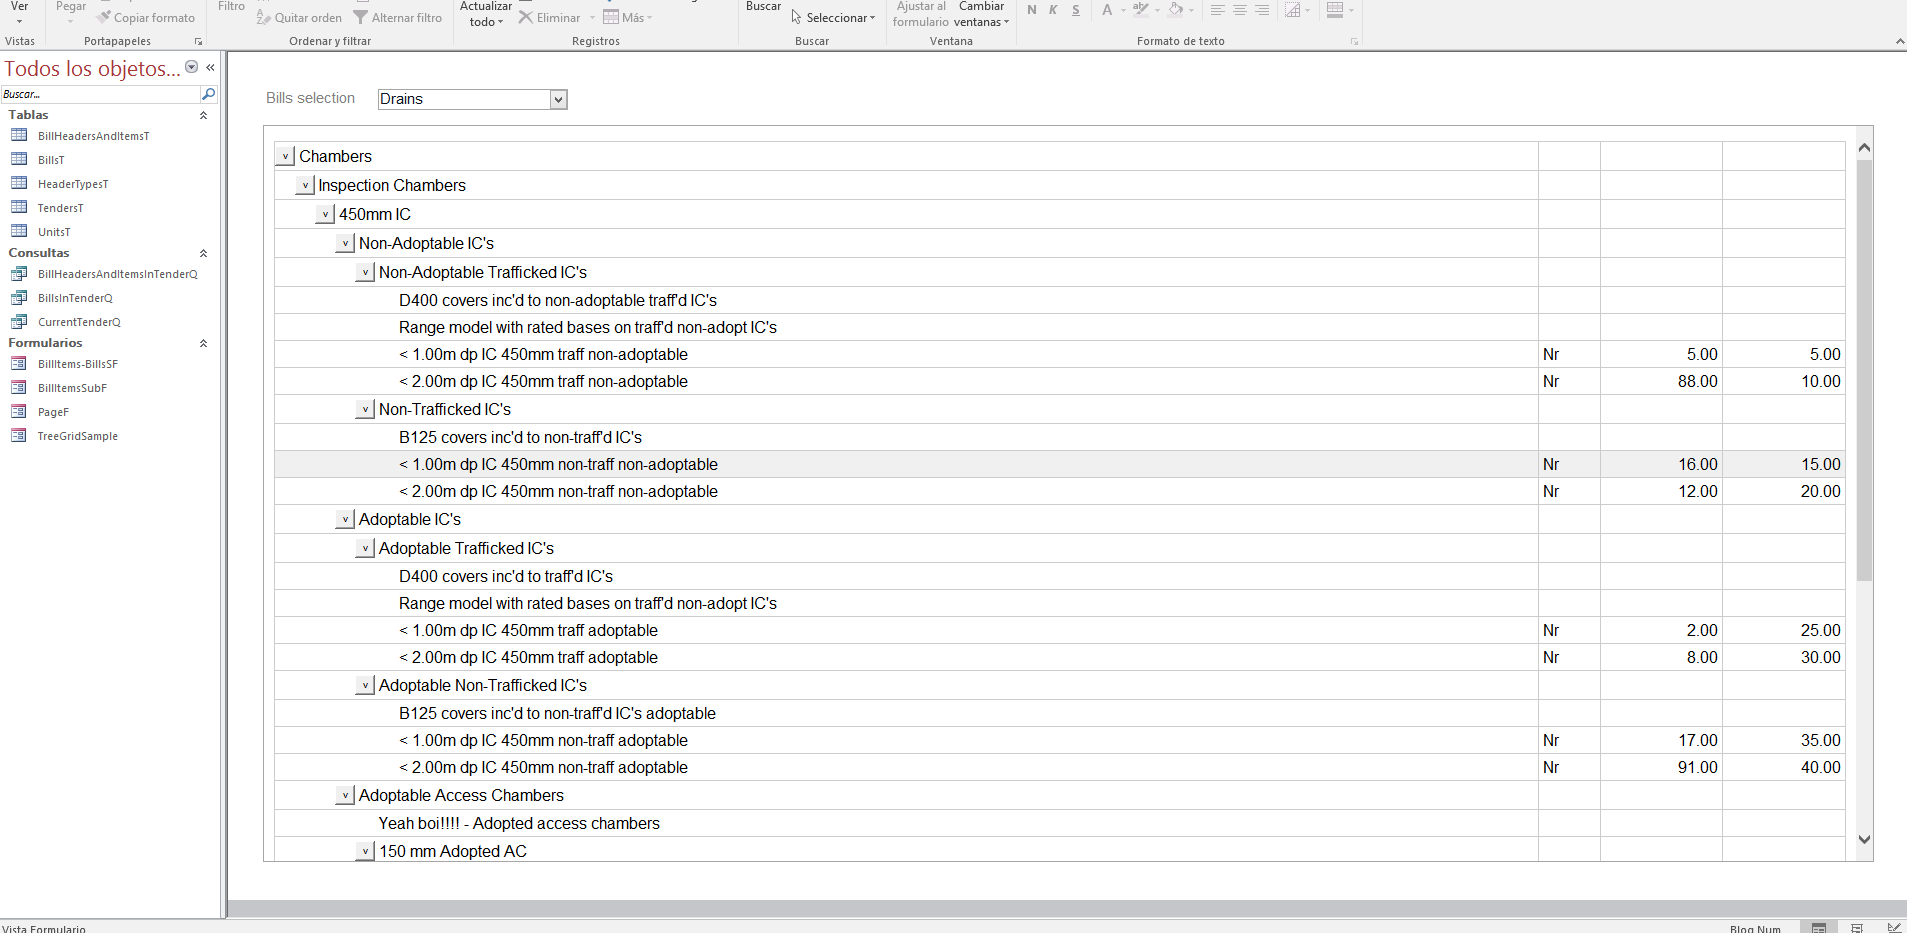The image size is (1907, 933).
Task: Collapse the Non-Adoptable IC's node
Action: pos(345,244)
